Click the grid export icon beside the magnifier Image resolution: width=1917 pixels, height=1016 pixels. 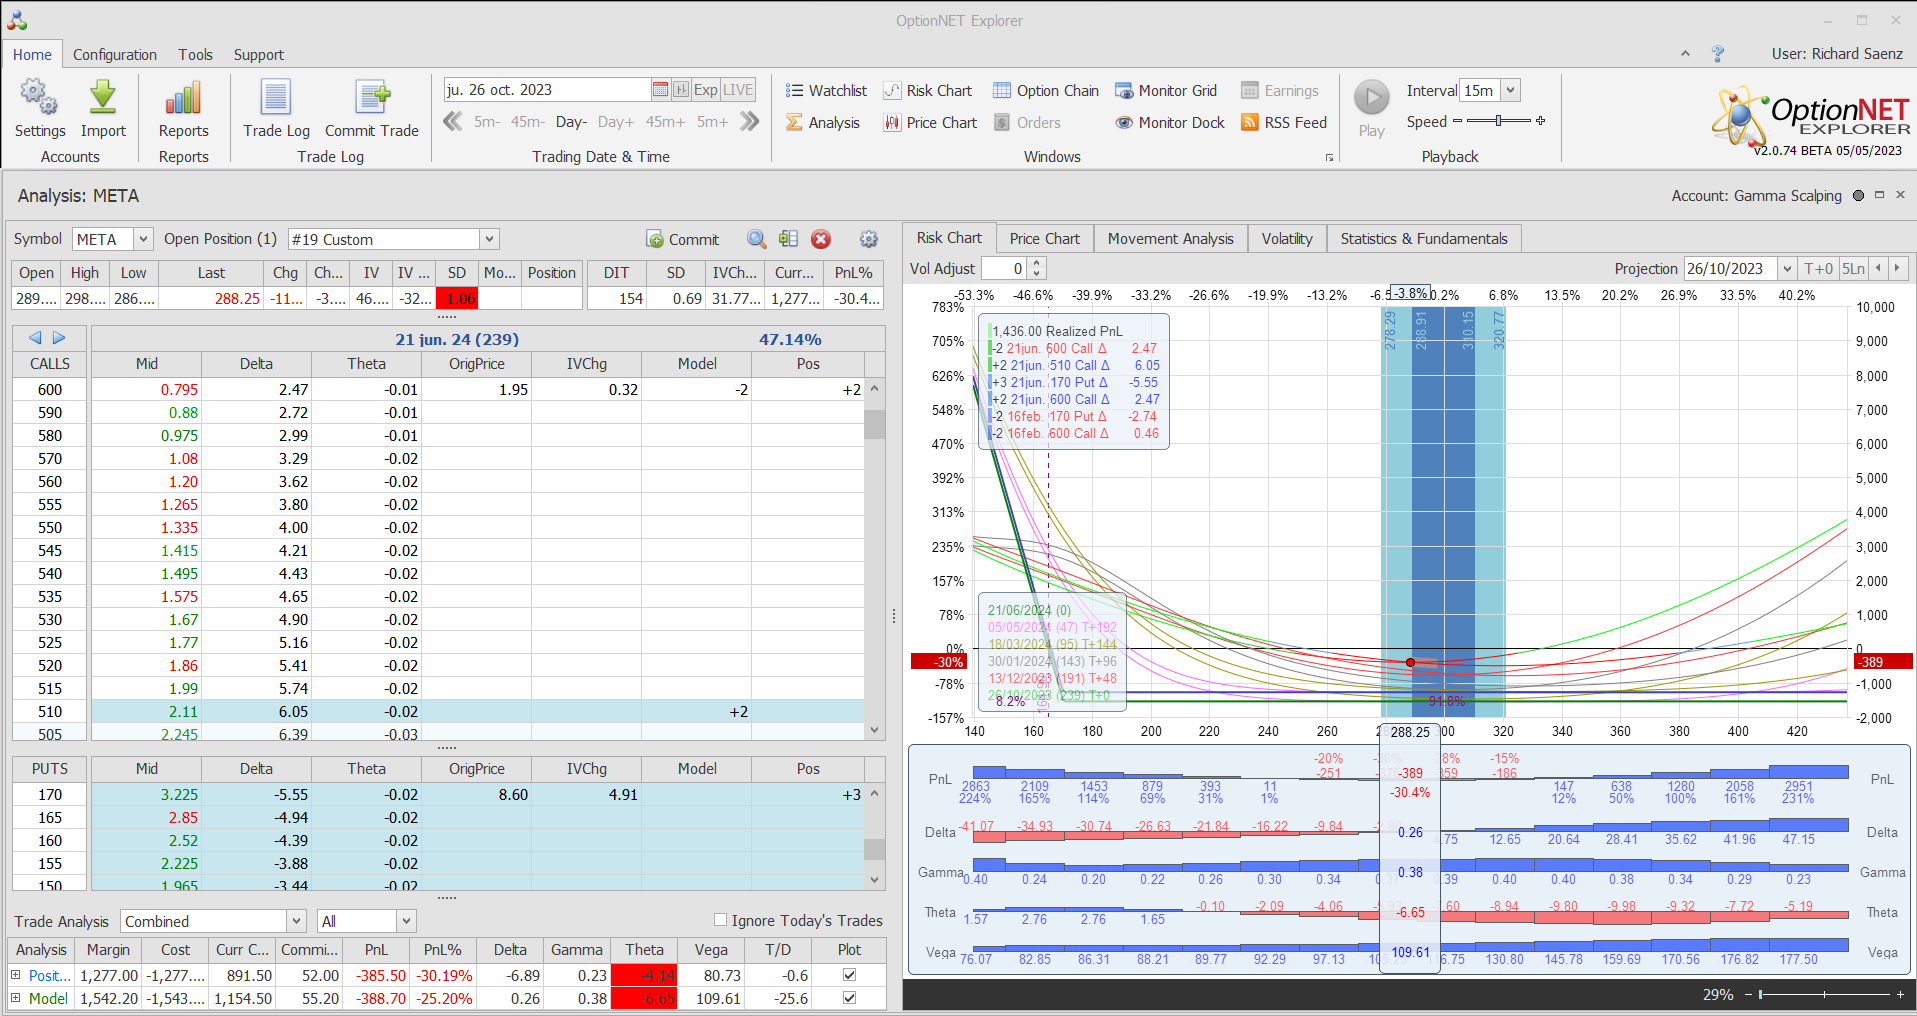789,239
